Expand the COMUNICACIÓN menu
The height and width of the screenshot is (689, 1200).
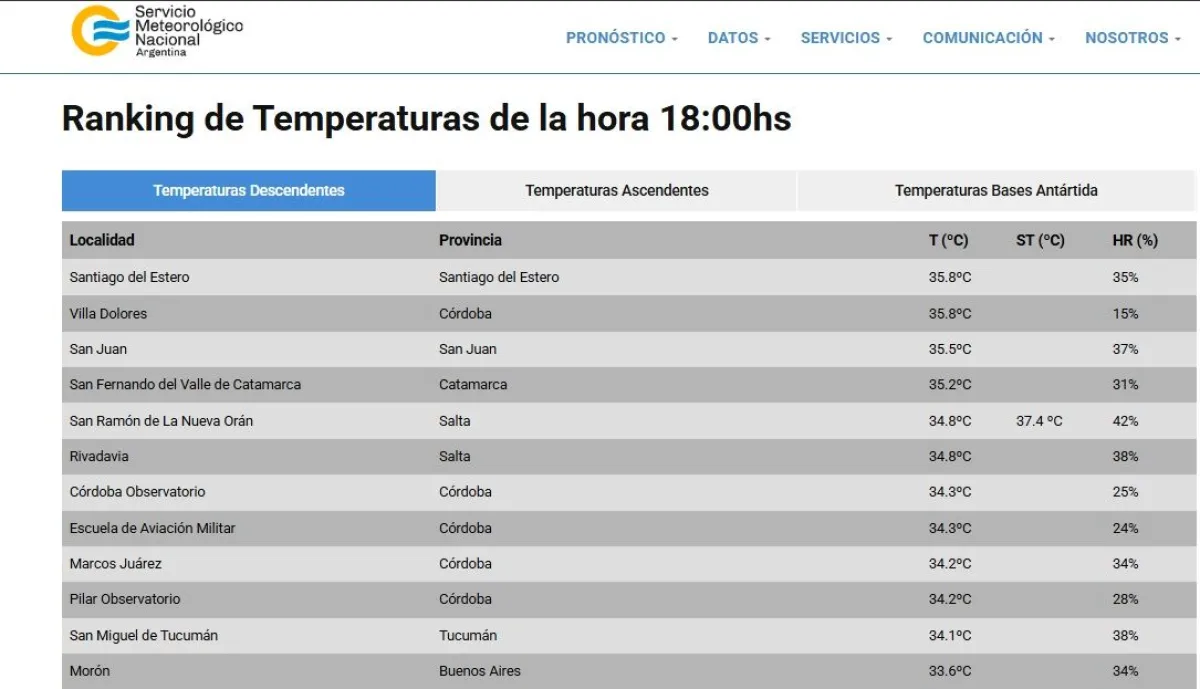click(x=988, y=38)
